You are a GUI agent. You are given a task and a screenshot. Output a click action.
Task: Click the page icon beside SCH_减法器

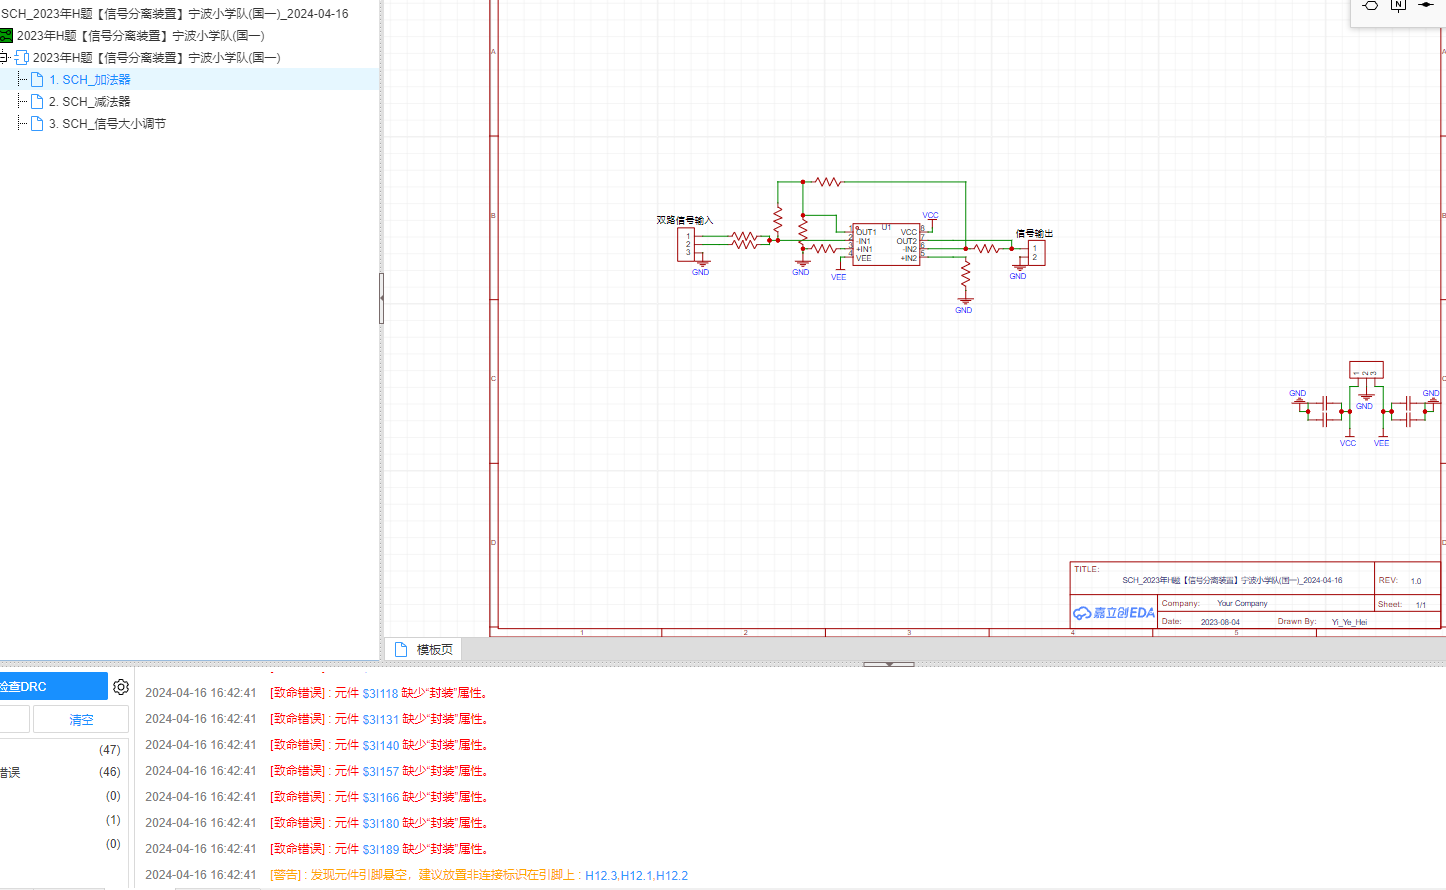(x=37, y=102)
